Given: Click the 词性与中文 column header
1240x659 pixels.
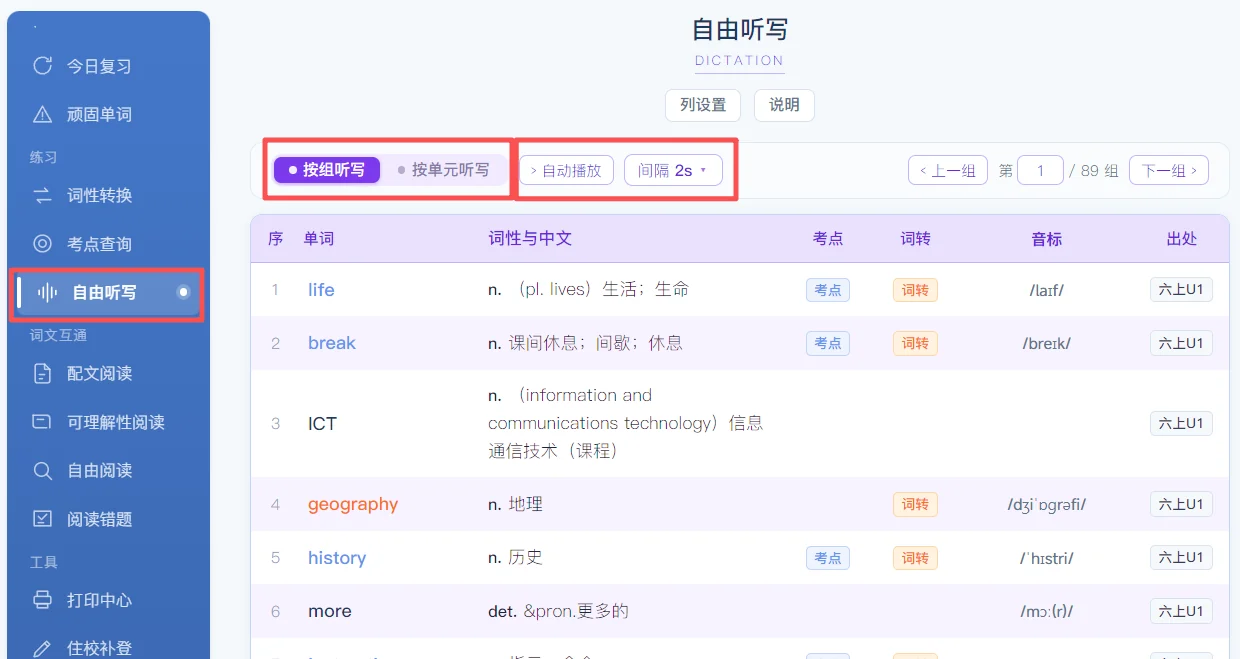Looking at the screenshot, I should [530, 239].
